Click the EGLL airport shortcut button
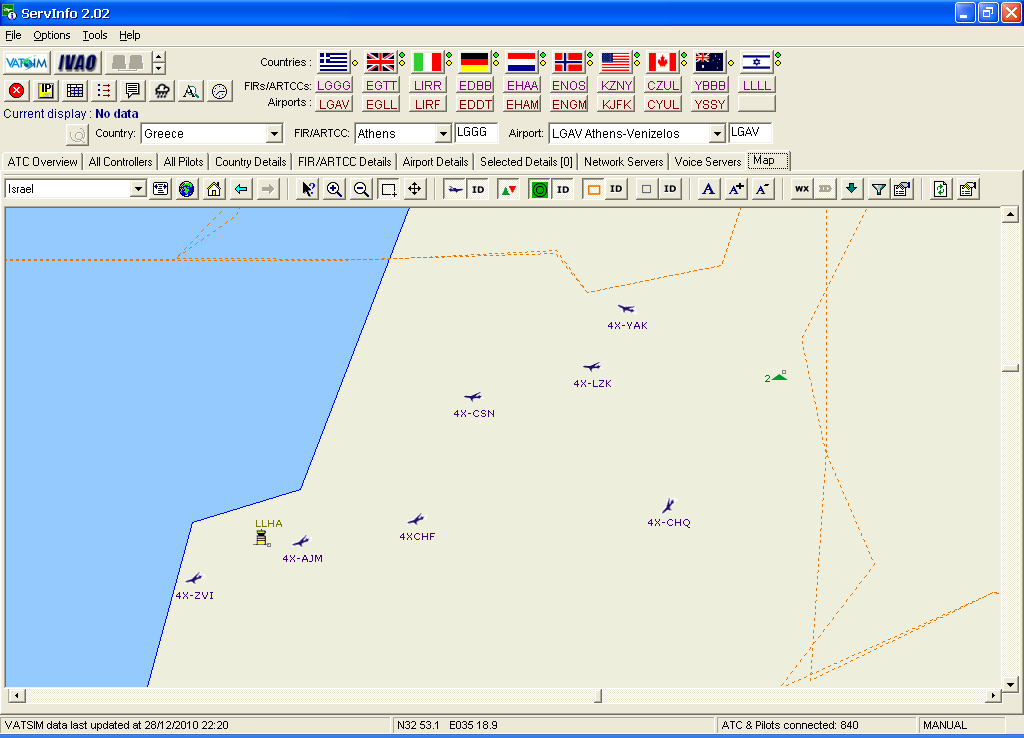 [382, 104]
